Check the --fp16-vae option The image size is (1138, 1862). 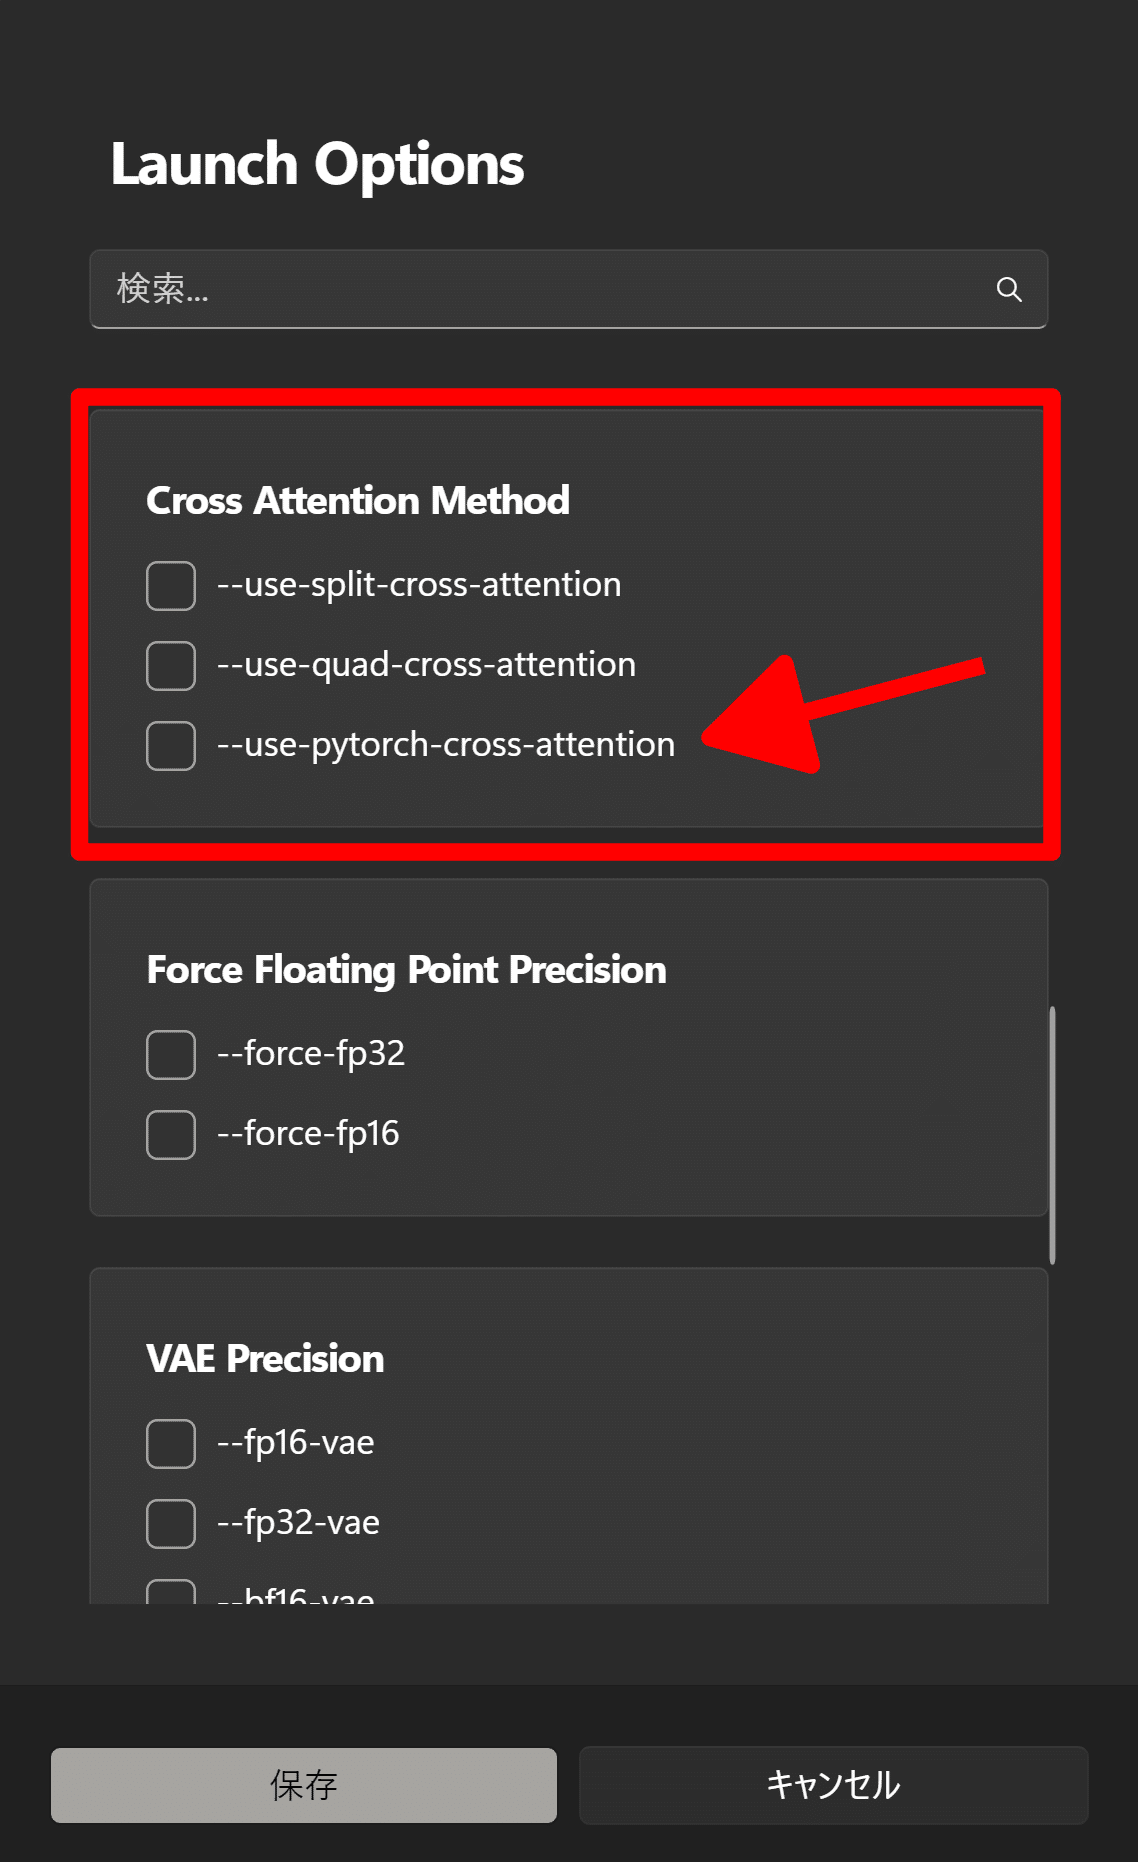point(171,1444)
